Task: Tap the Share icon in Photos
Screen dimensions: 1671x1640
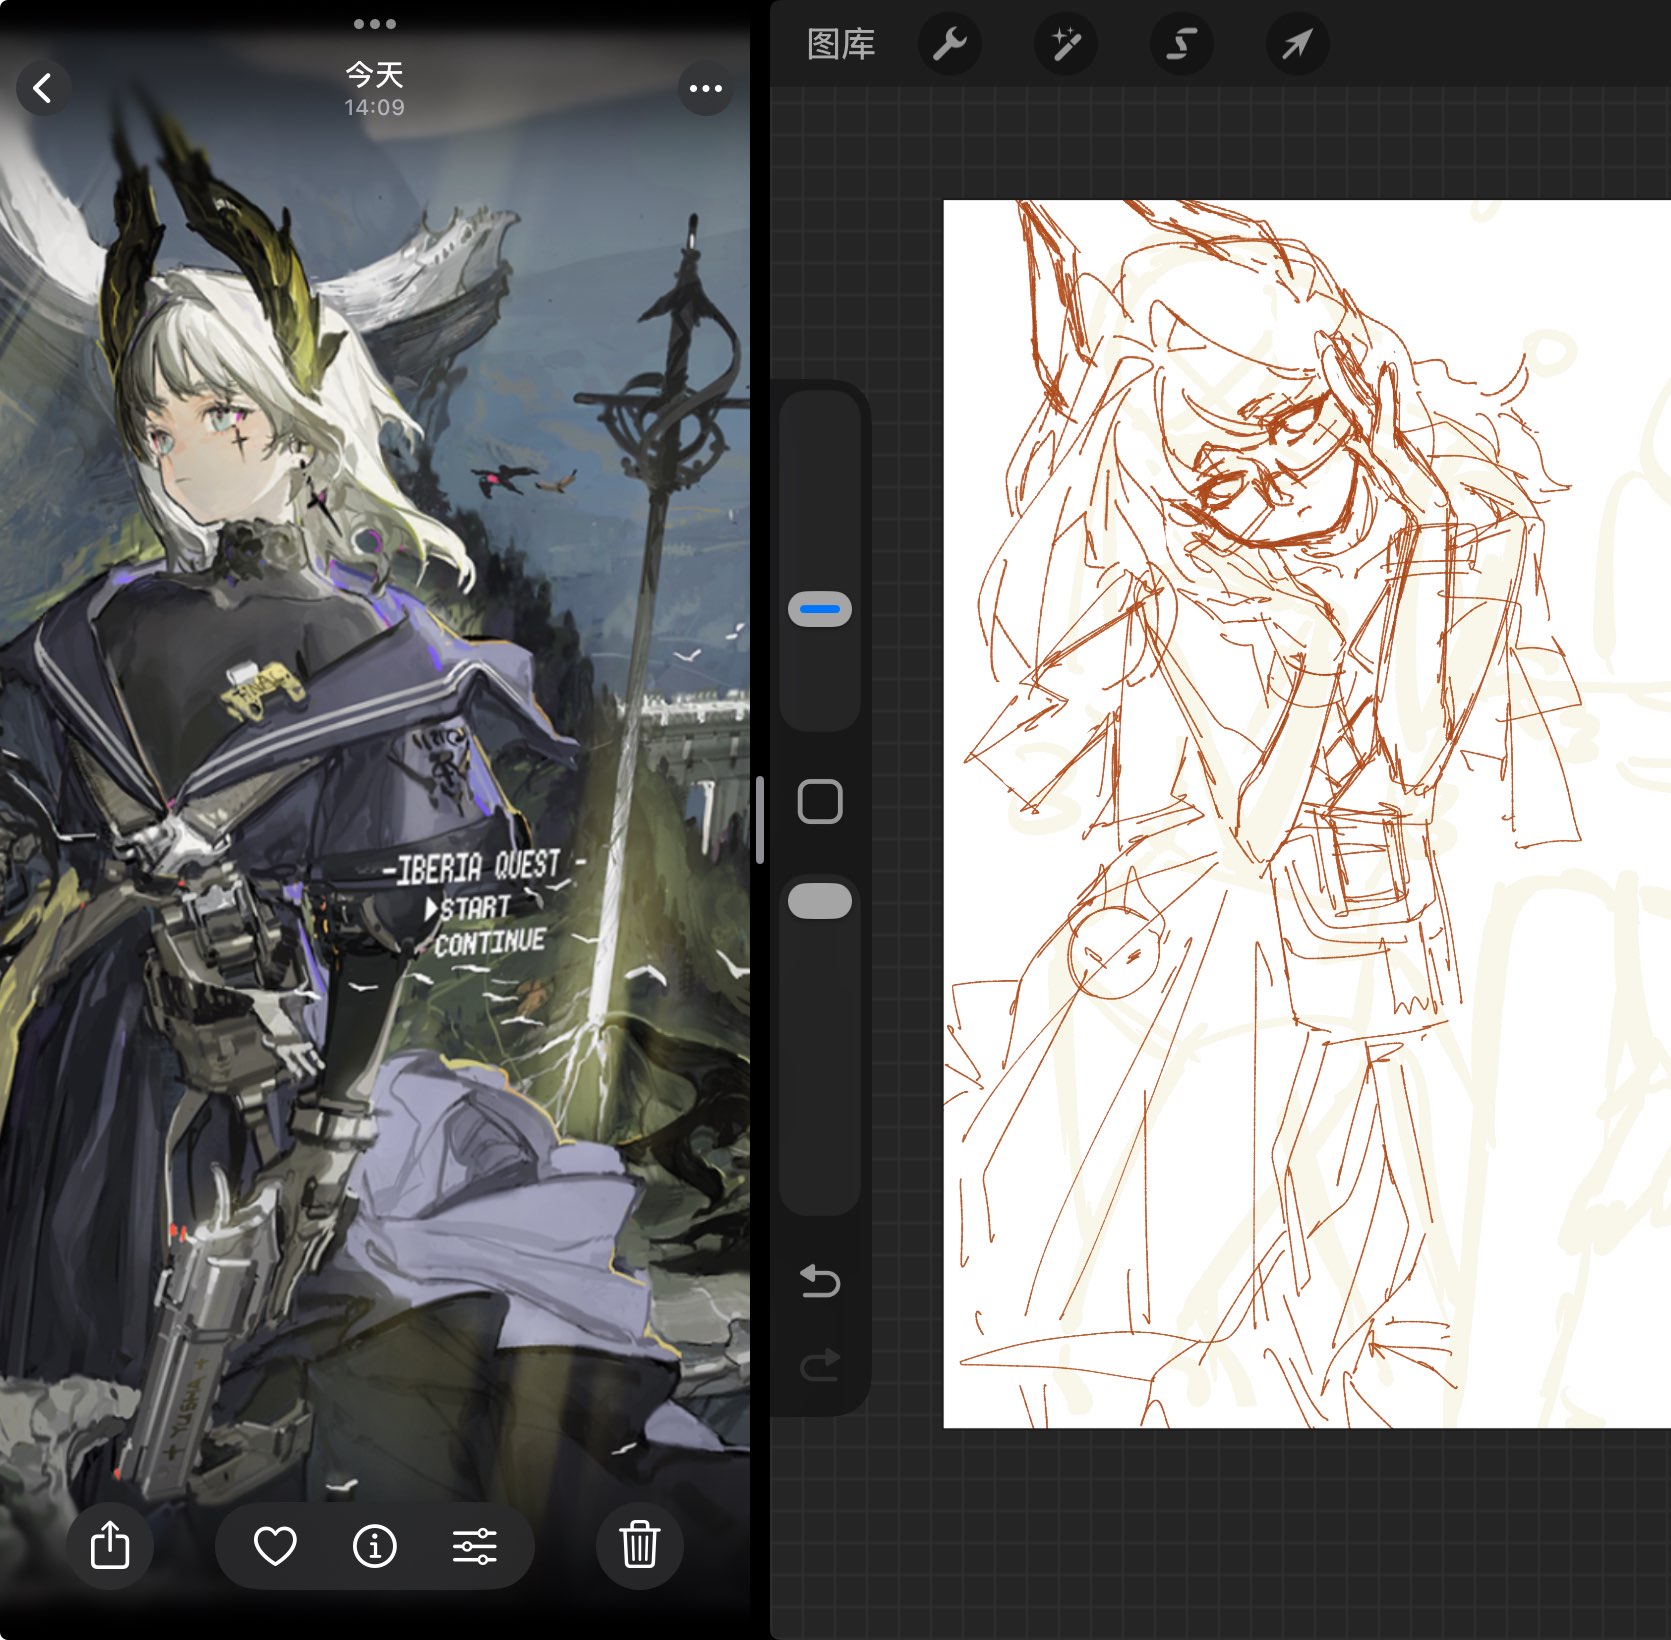Action: click(x=110, y=1545)
